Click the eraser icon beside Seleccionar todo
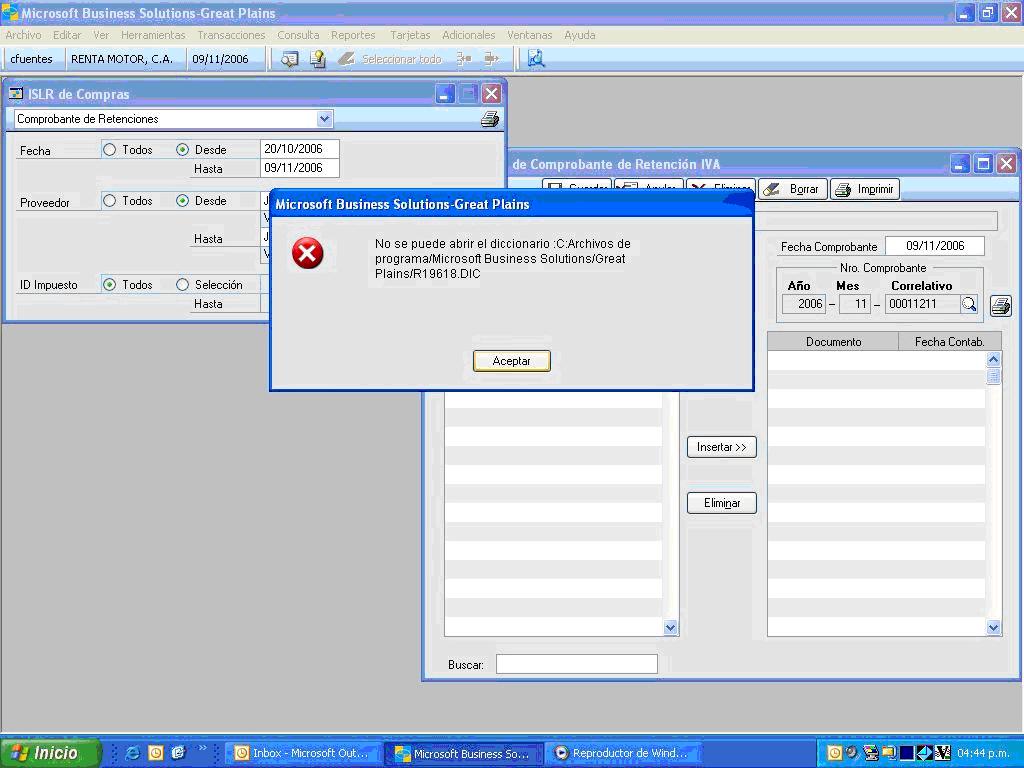 pyautogui.click(x=346, y=59)
